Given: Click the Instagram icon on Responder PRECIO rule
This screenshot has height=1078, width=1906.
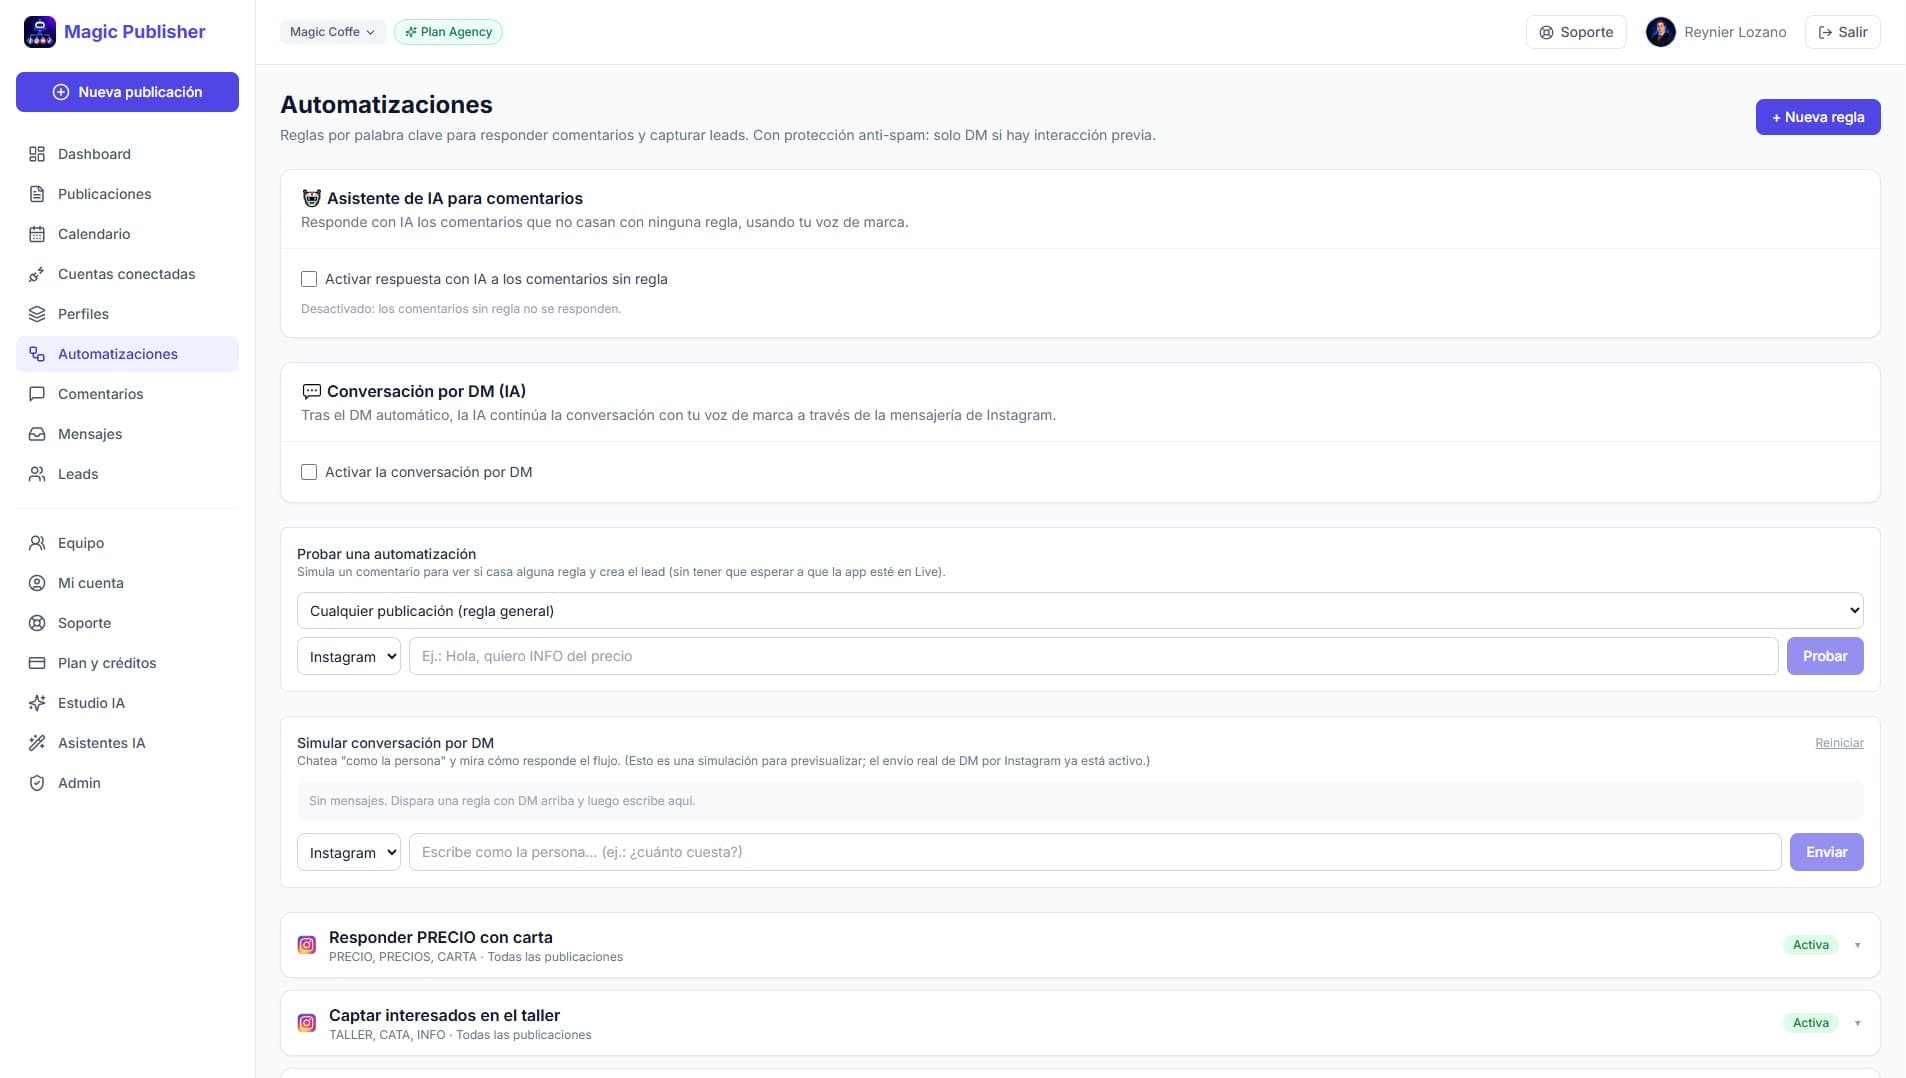Looking at the screenshot, I should [x=307, y=945].
